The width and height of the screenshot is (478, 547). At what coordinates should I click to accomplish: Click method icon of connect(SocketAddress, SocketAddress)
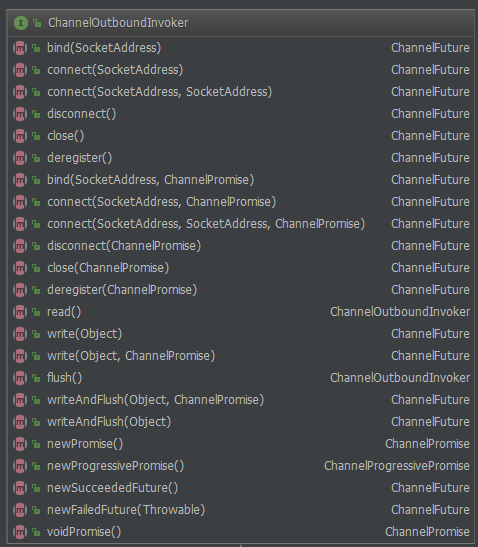(20, 92)
